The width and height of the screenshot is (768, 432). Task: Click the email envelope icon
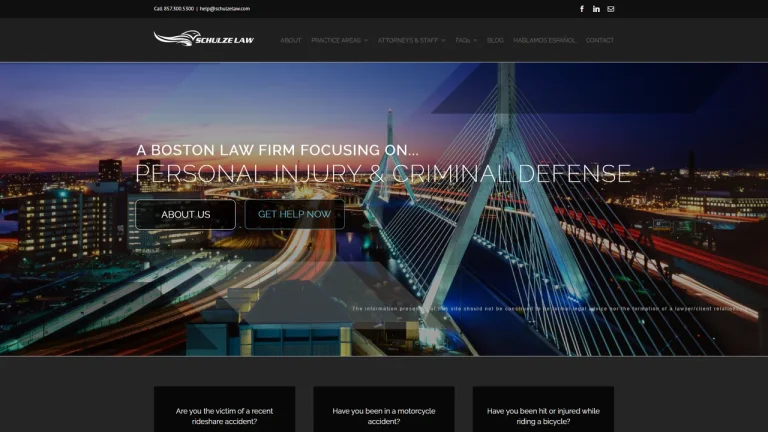coord(611,9)
